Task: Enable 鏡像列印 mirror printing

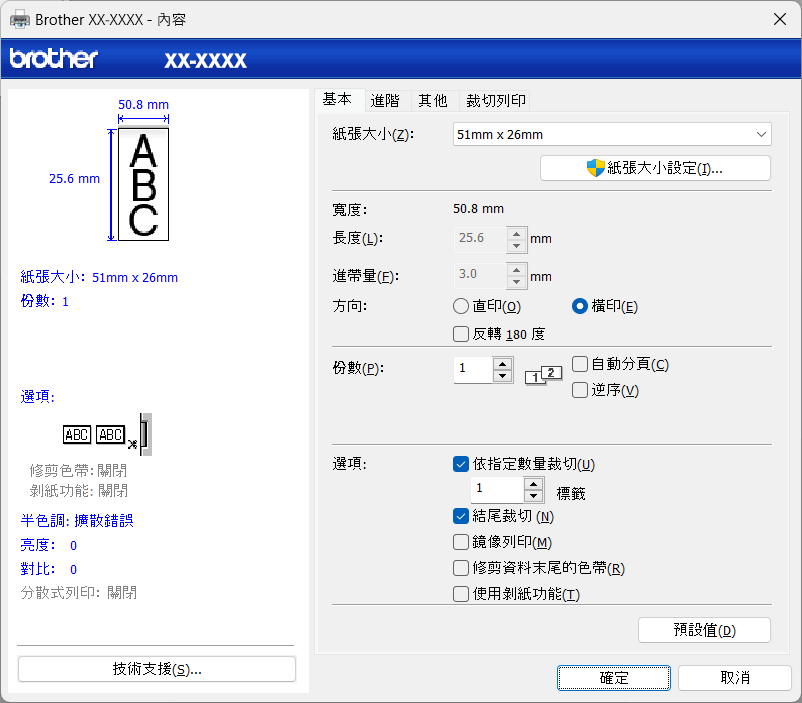Action: coord(461,542)
